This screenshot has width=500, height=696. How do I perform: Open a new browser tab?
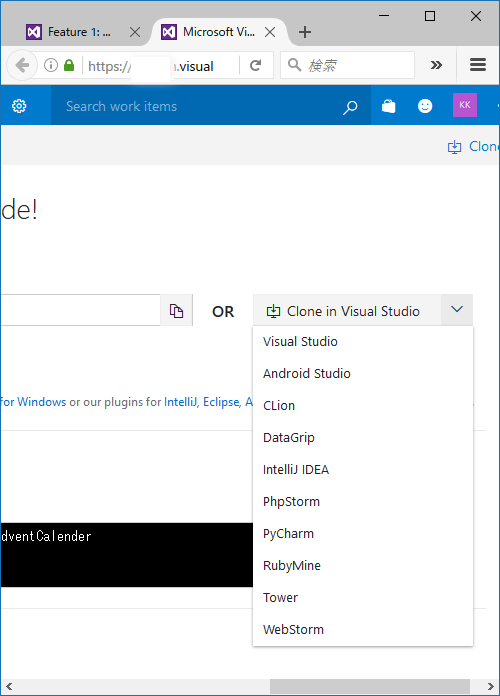[x=305, y=32]
